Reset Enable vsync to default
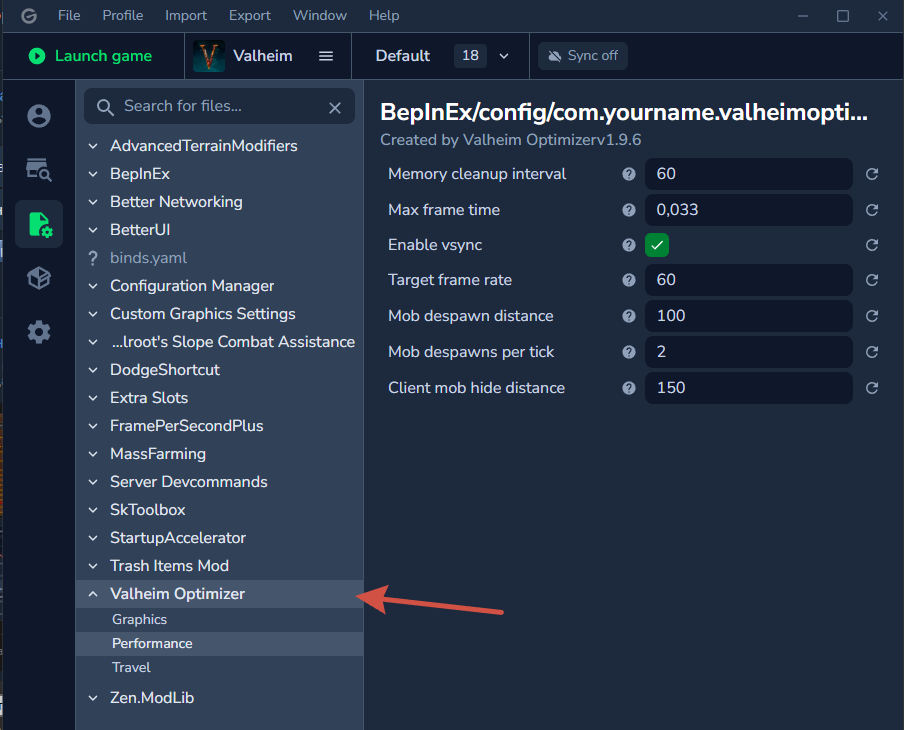This screenshot has width=904, height=730. [872, 245]
